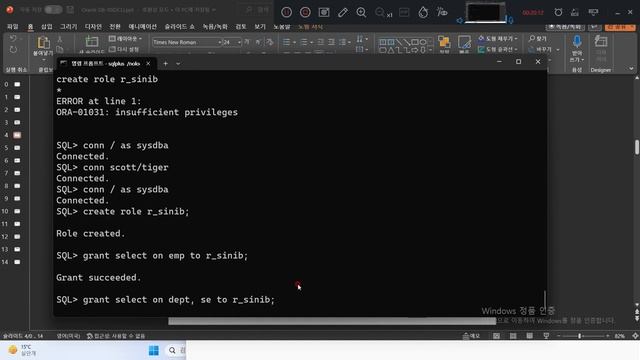This screenshot has width=640, height=360.
Task: Collapse the ribbon with chevron
Action: 631,69
